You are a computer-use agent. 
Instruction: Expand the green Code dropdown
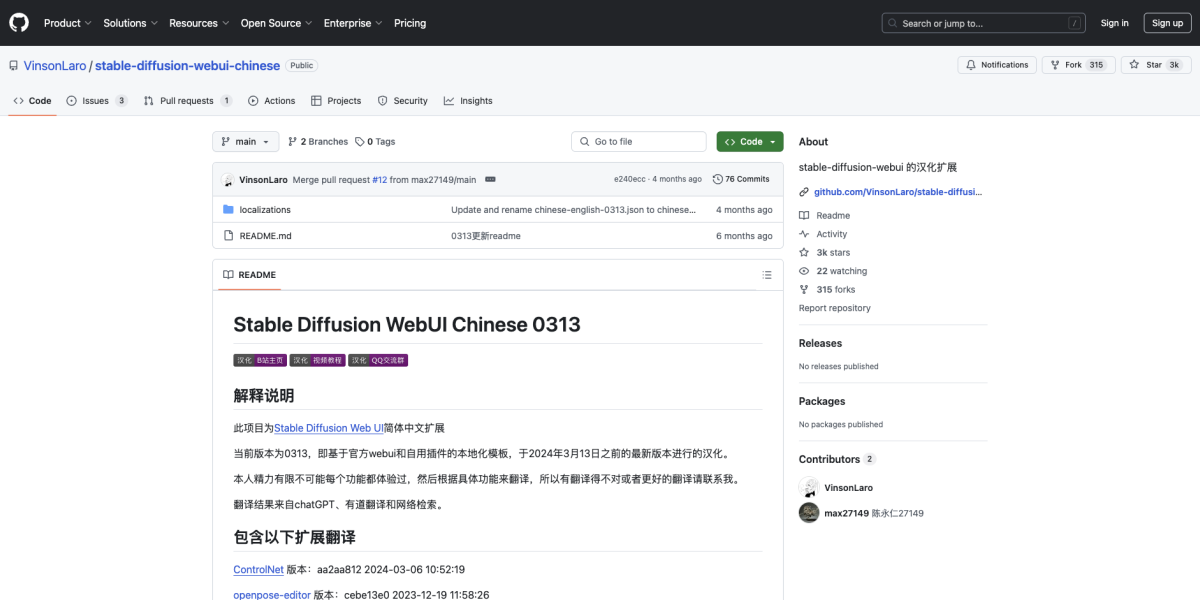(749, 141)
